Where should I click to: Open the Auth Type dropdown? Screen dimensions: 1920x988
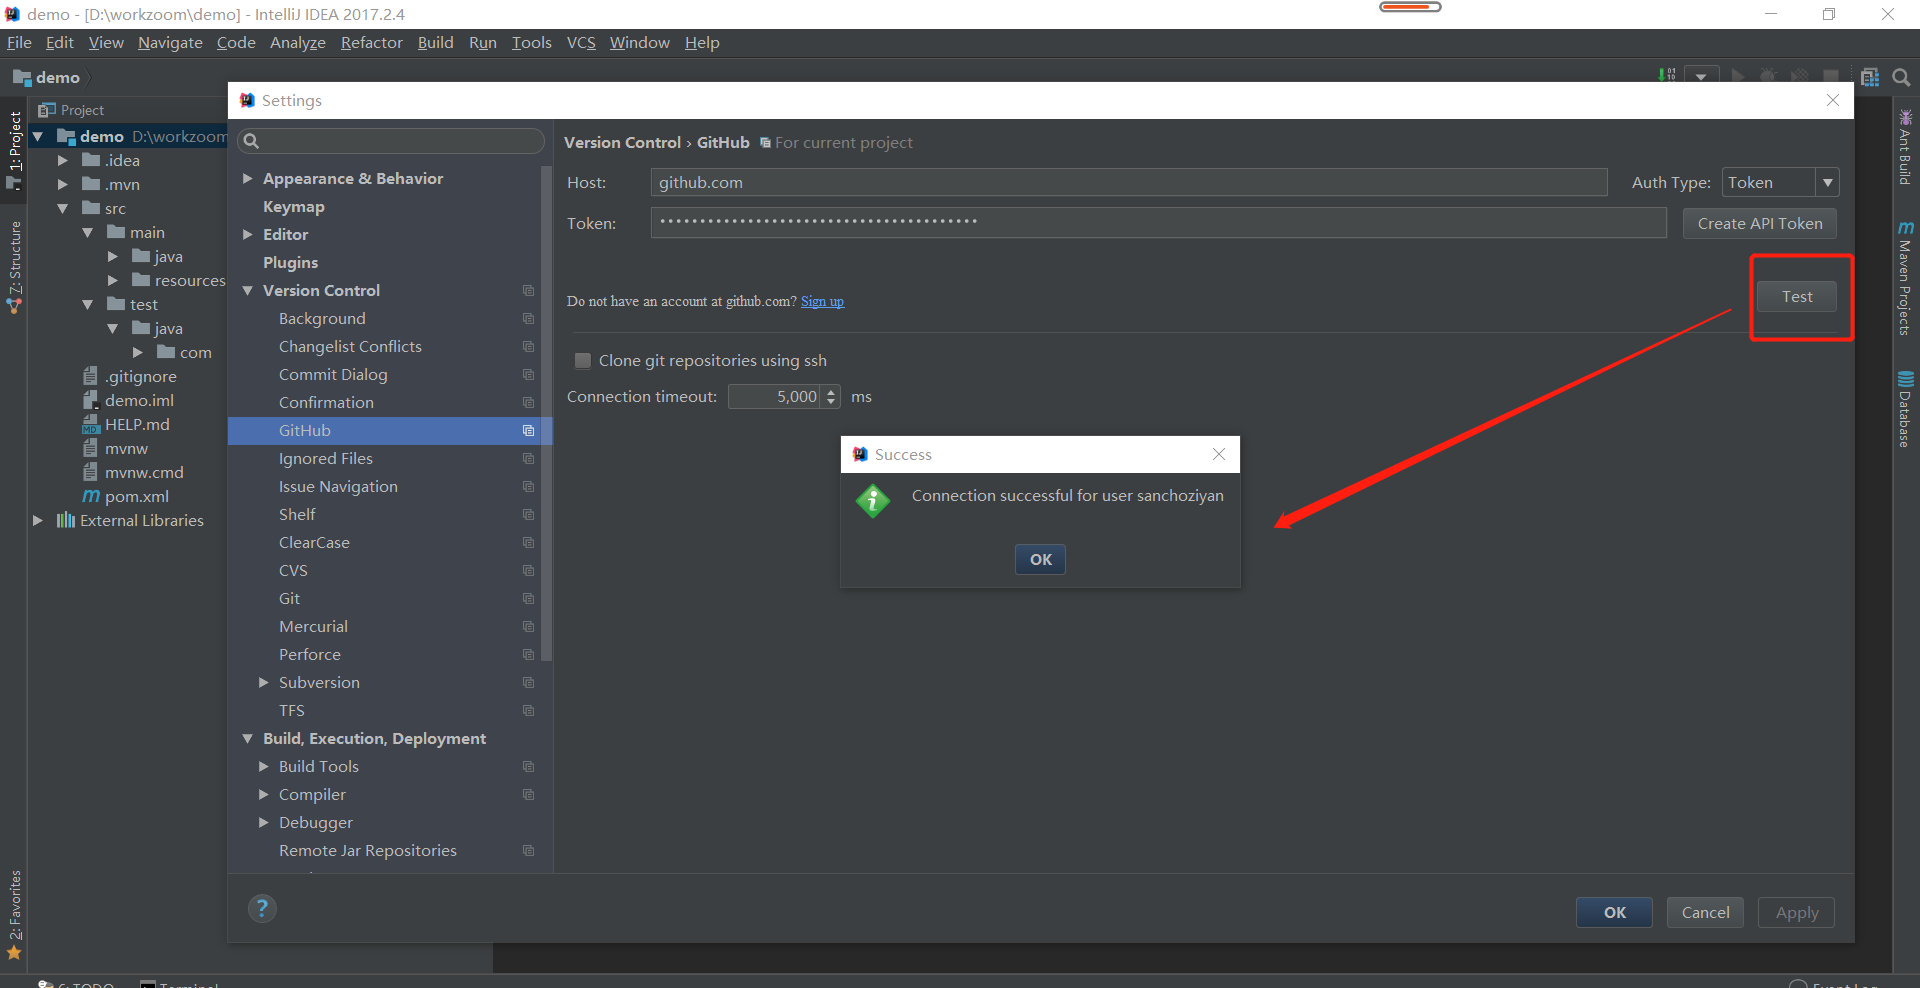click(x=1828, y=182)
